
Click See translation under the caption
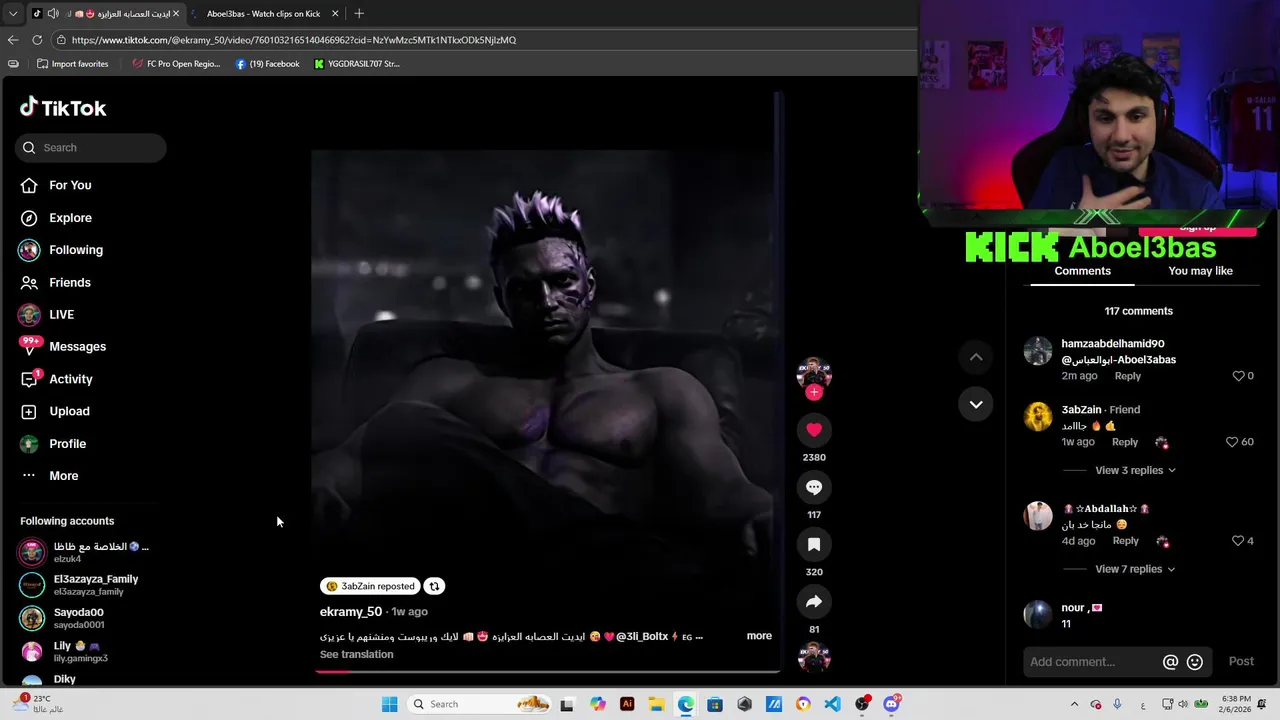tap(356, 654)
